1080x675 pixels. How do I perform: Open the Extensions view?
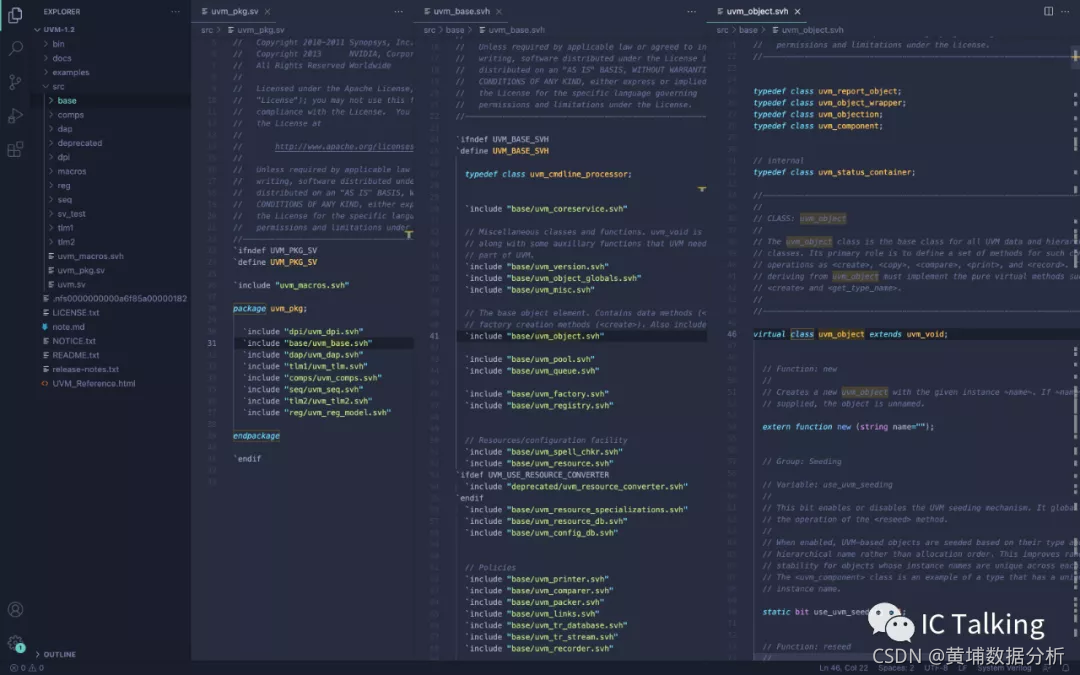[x=15, y=149]
